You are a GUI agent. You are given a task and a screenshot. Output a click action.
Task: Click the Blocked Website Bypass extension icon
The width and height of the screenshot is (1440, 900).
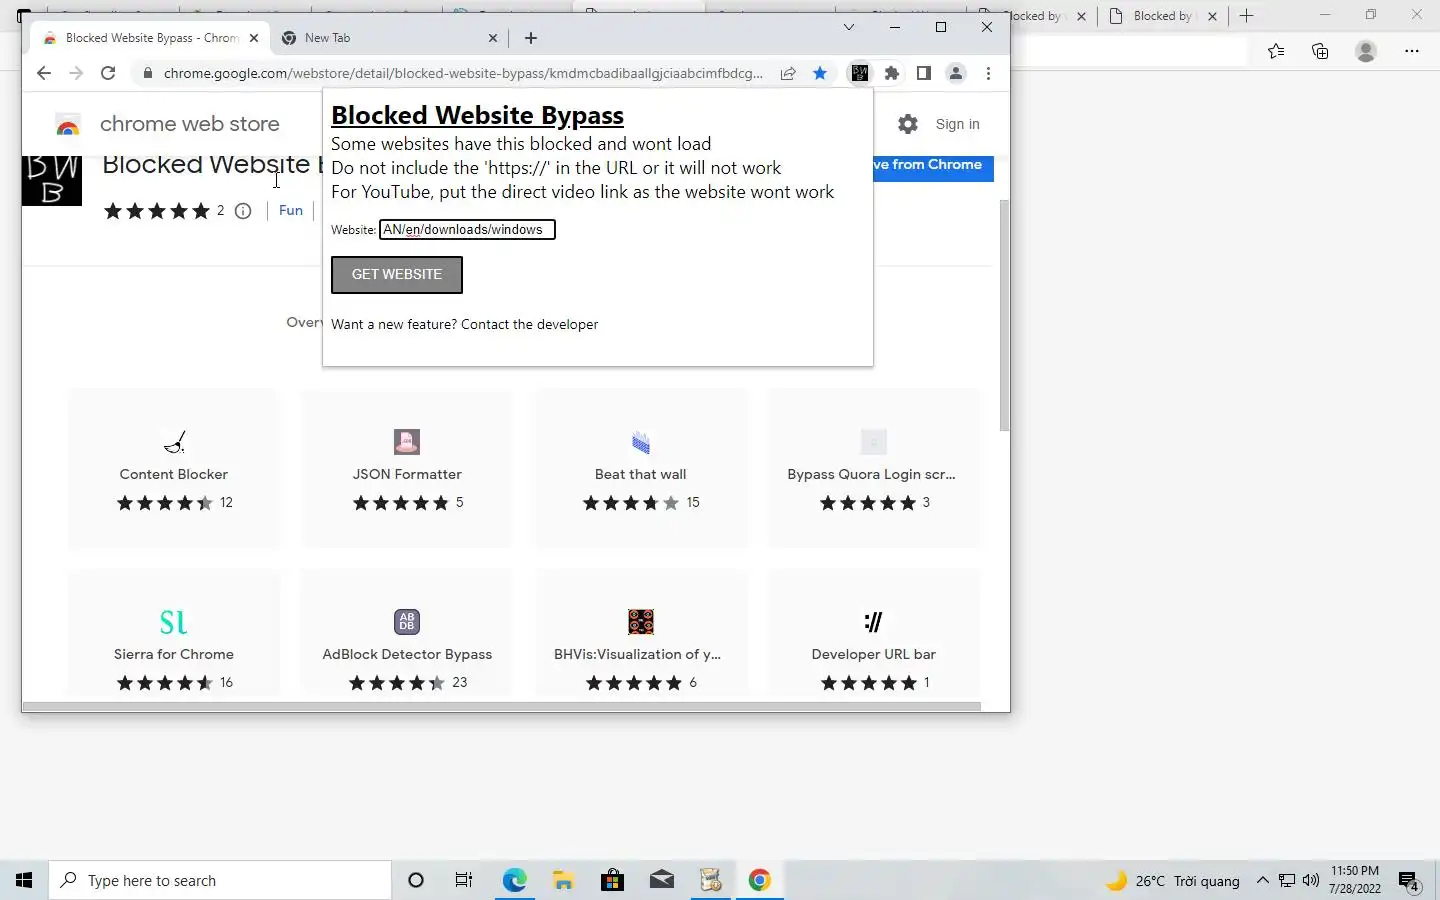coord(860,73)
